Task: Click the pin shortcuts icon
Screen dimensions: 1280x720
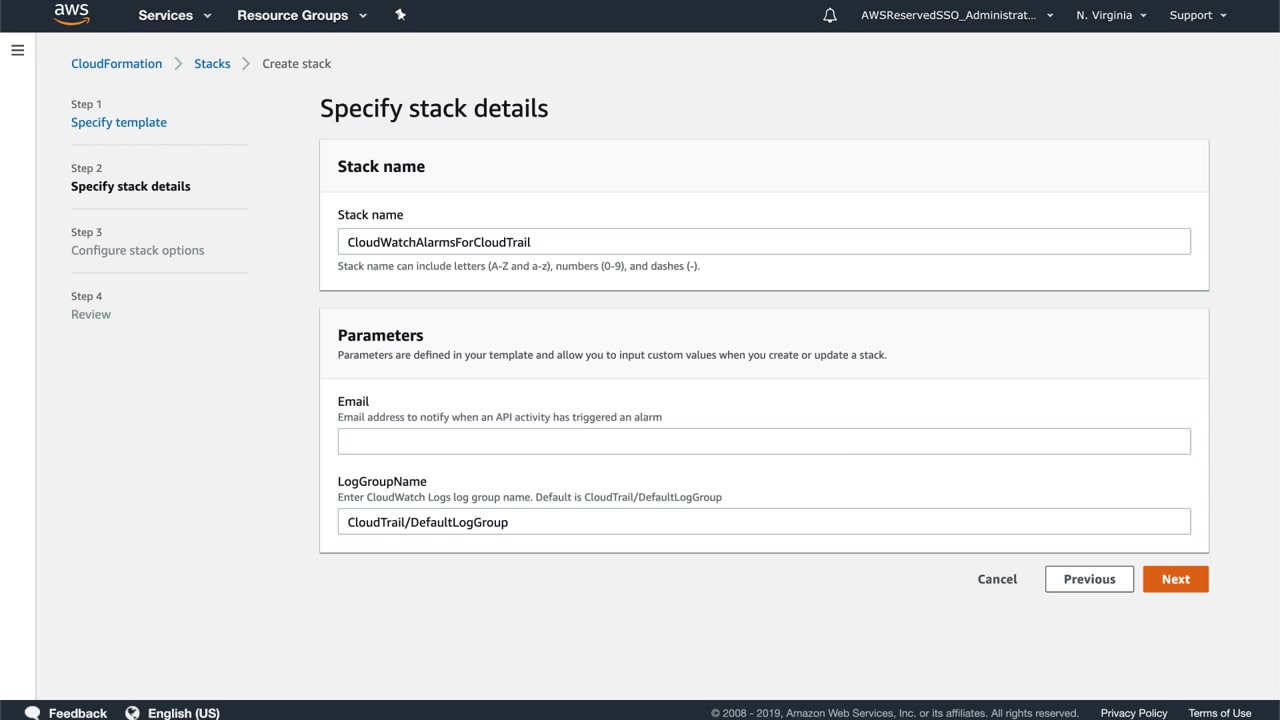Action: (400, 15)
